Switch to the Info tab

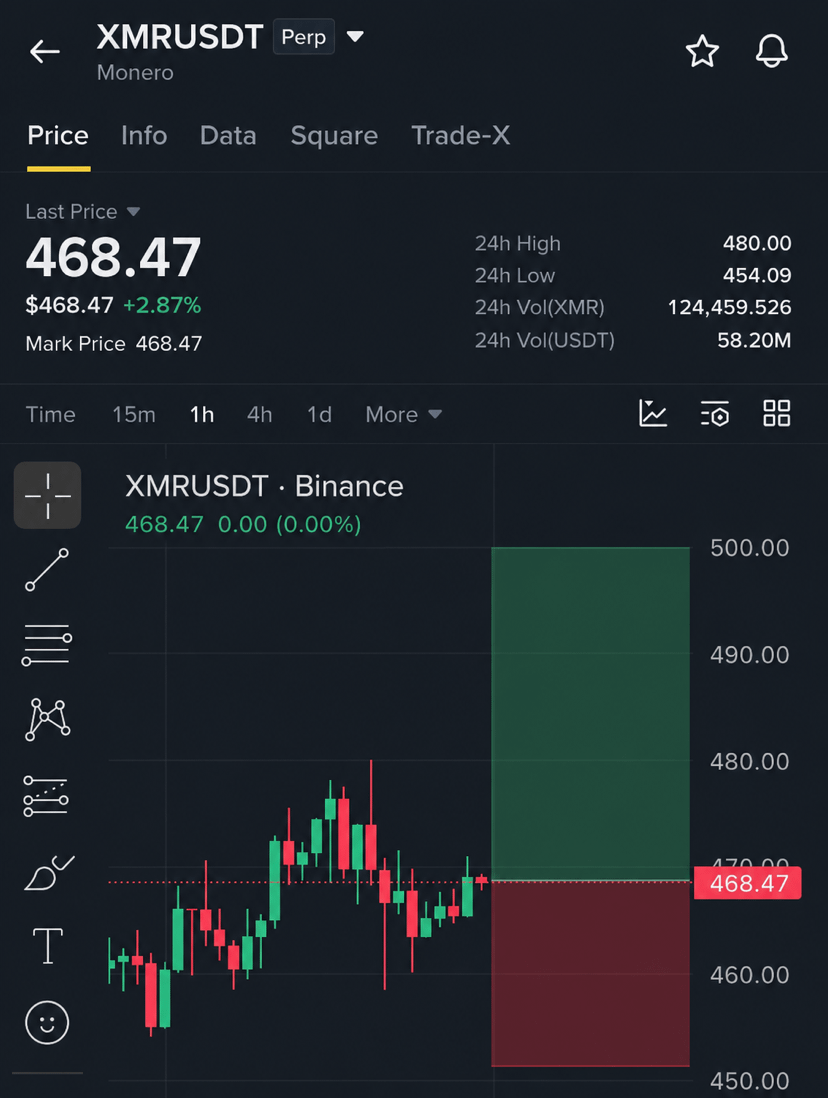[x=144, y=135]
